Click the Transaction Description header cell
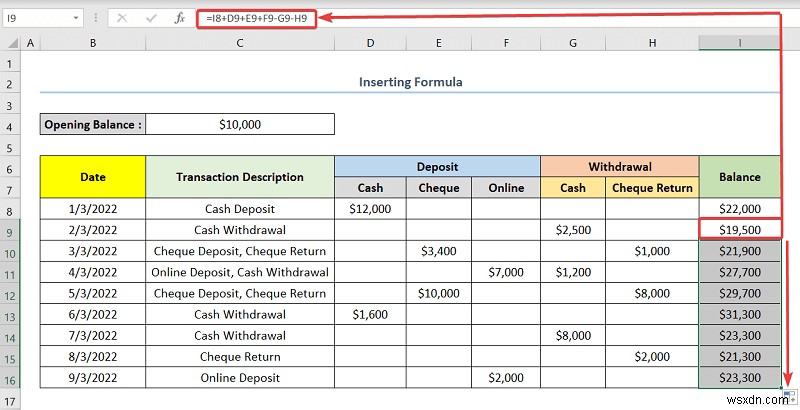The width and height of the screenshot is (800, 410). 240,177
